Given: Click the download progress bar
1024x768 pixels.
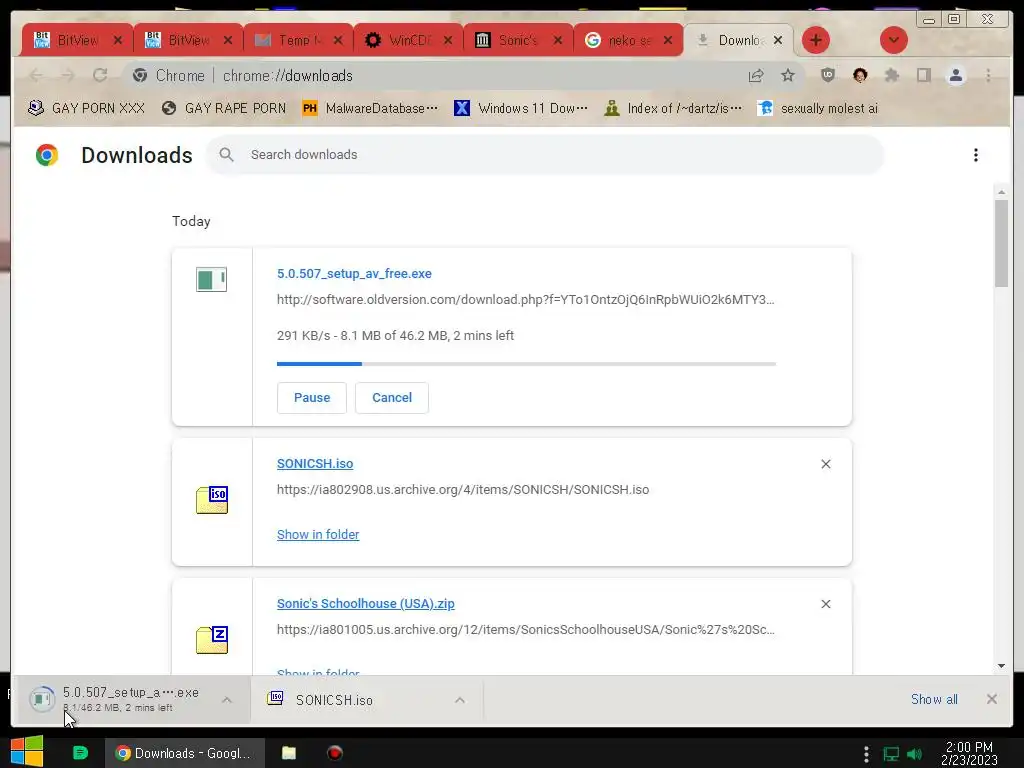Looking at the screenshot, I should click(x=526, y=364).
